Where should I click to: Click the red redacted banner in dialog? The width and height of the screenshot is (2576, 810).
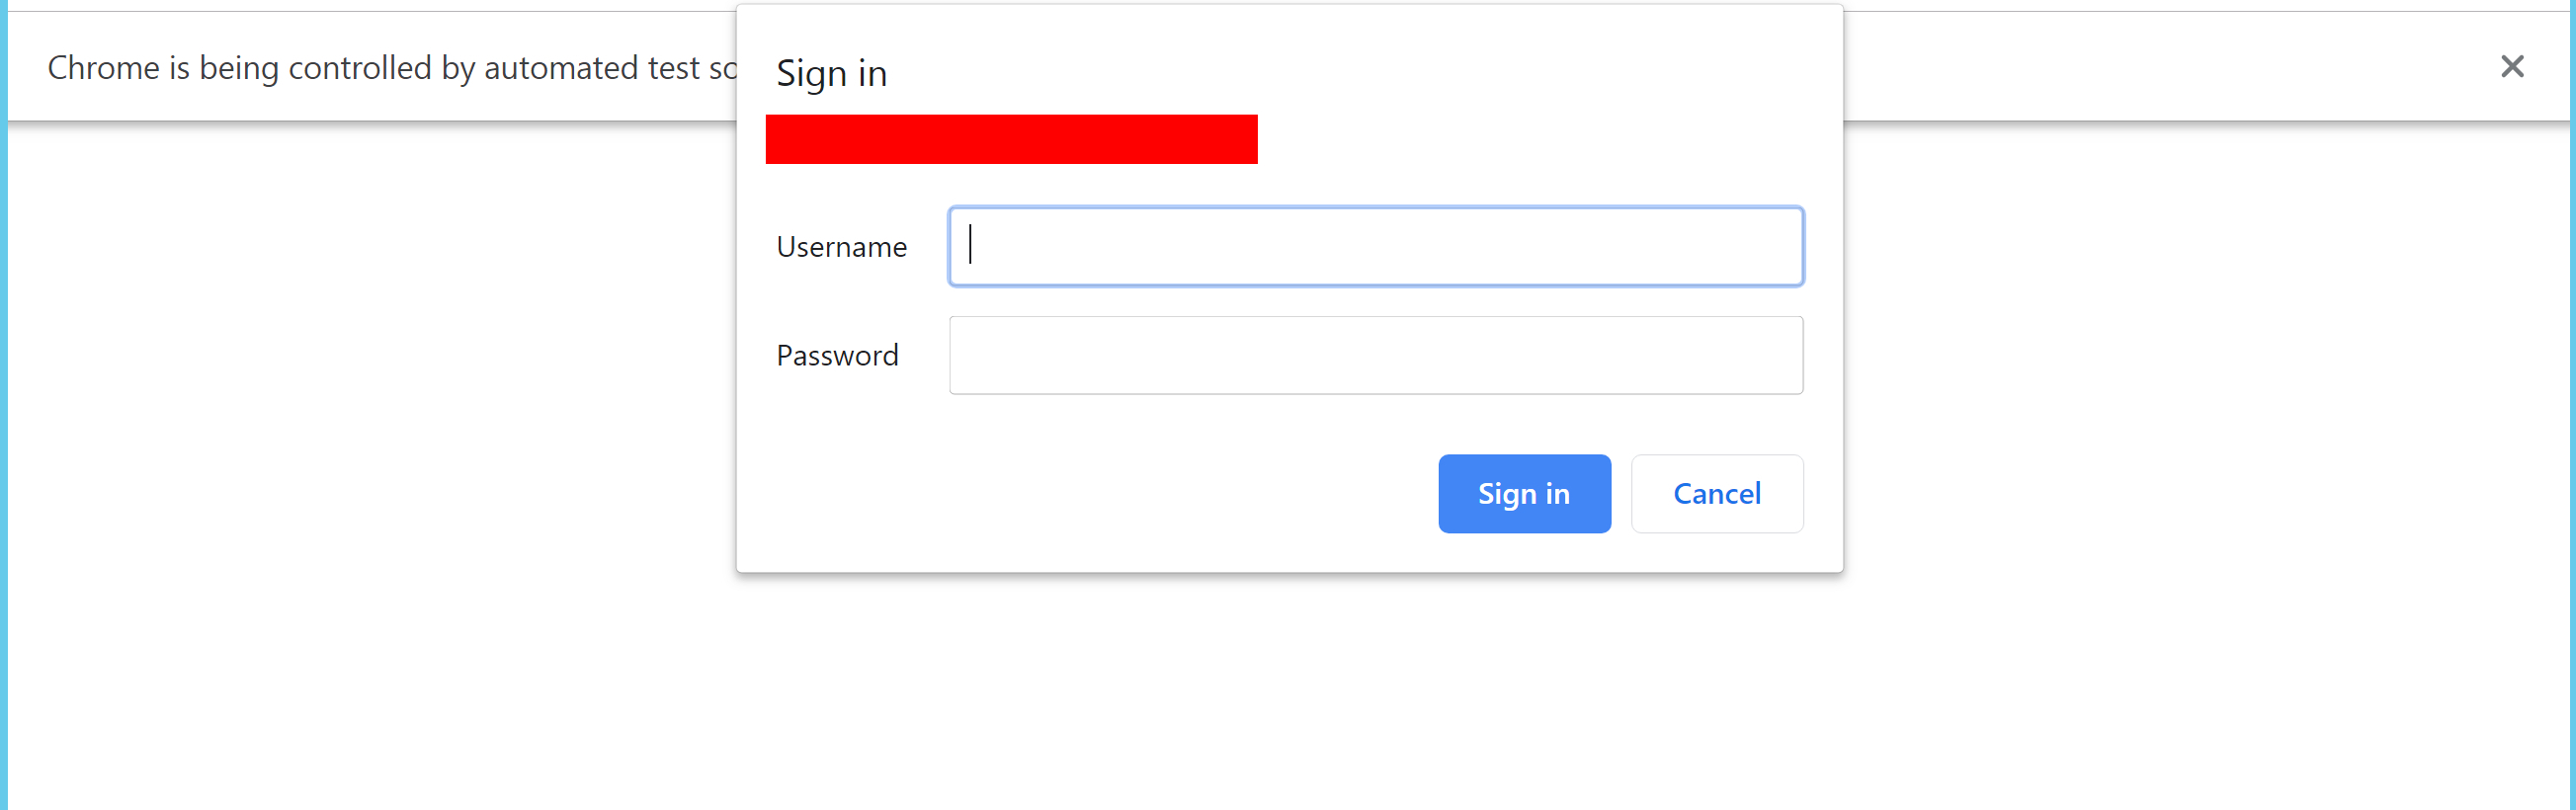pos(1011,138)
